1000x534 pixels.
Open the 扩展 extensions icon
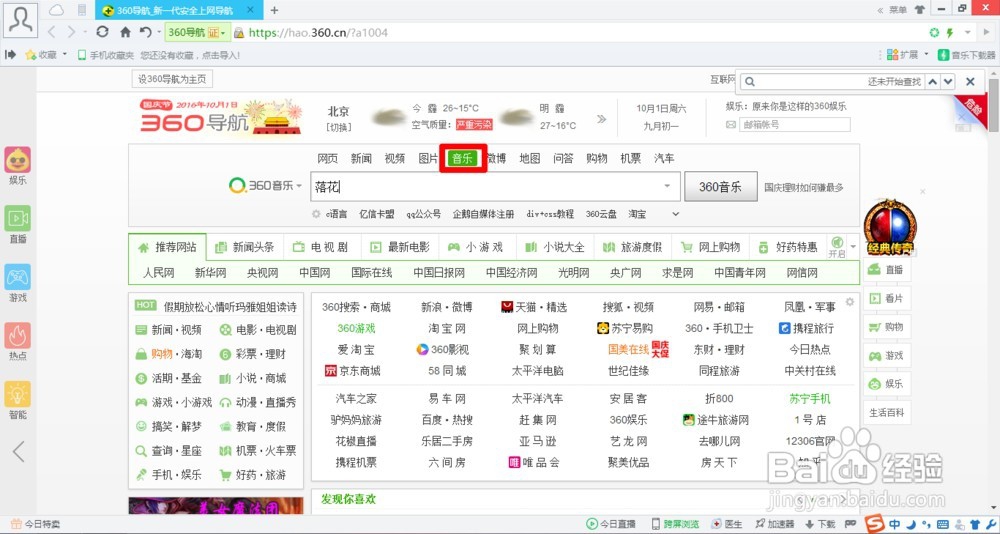[892, 55]
